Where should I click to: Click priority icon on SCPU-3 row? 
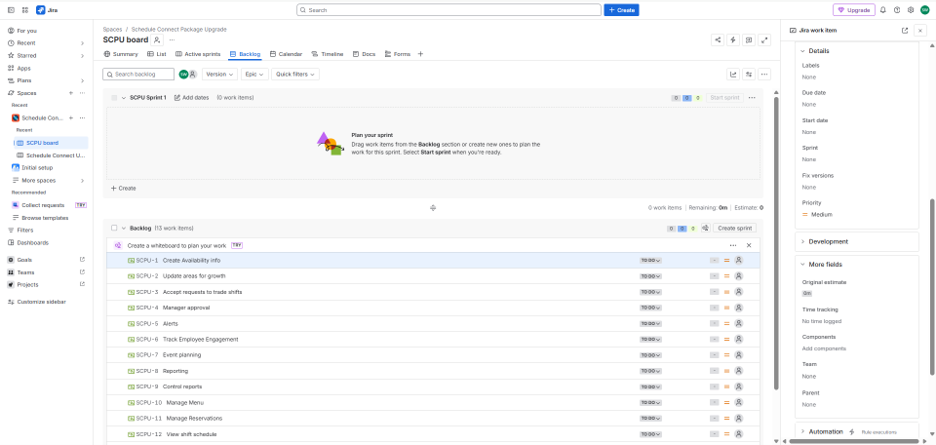click(727, 292)
